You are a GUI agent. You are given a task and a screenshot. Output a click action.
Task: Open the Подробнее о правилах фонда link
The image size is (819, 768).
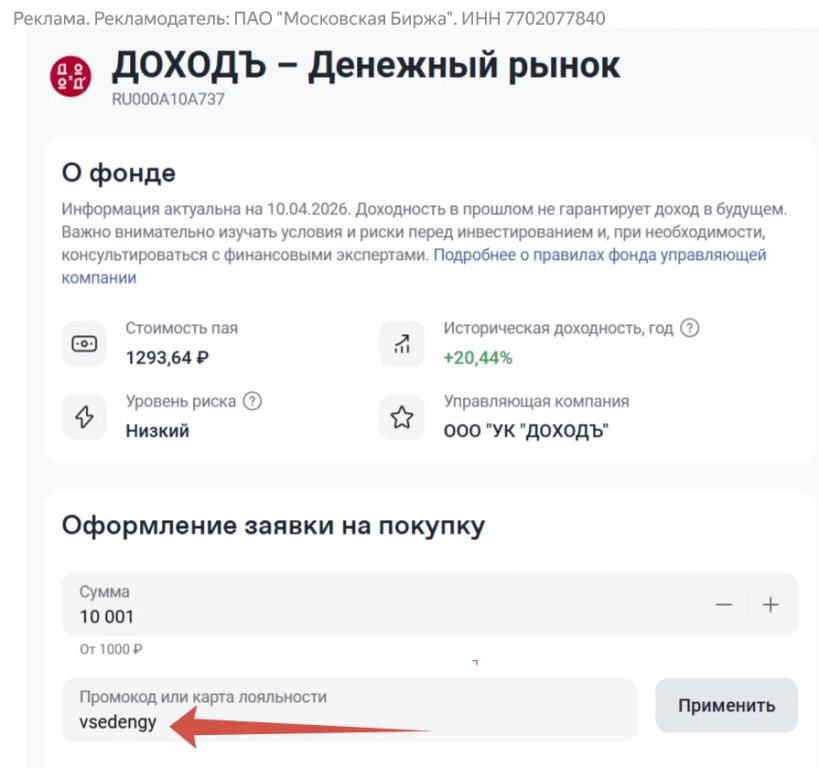click(x=599, y=255)
